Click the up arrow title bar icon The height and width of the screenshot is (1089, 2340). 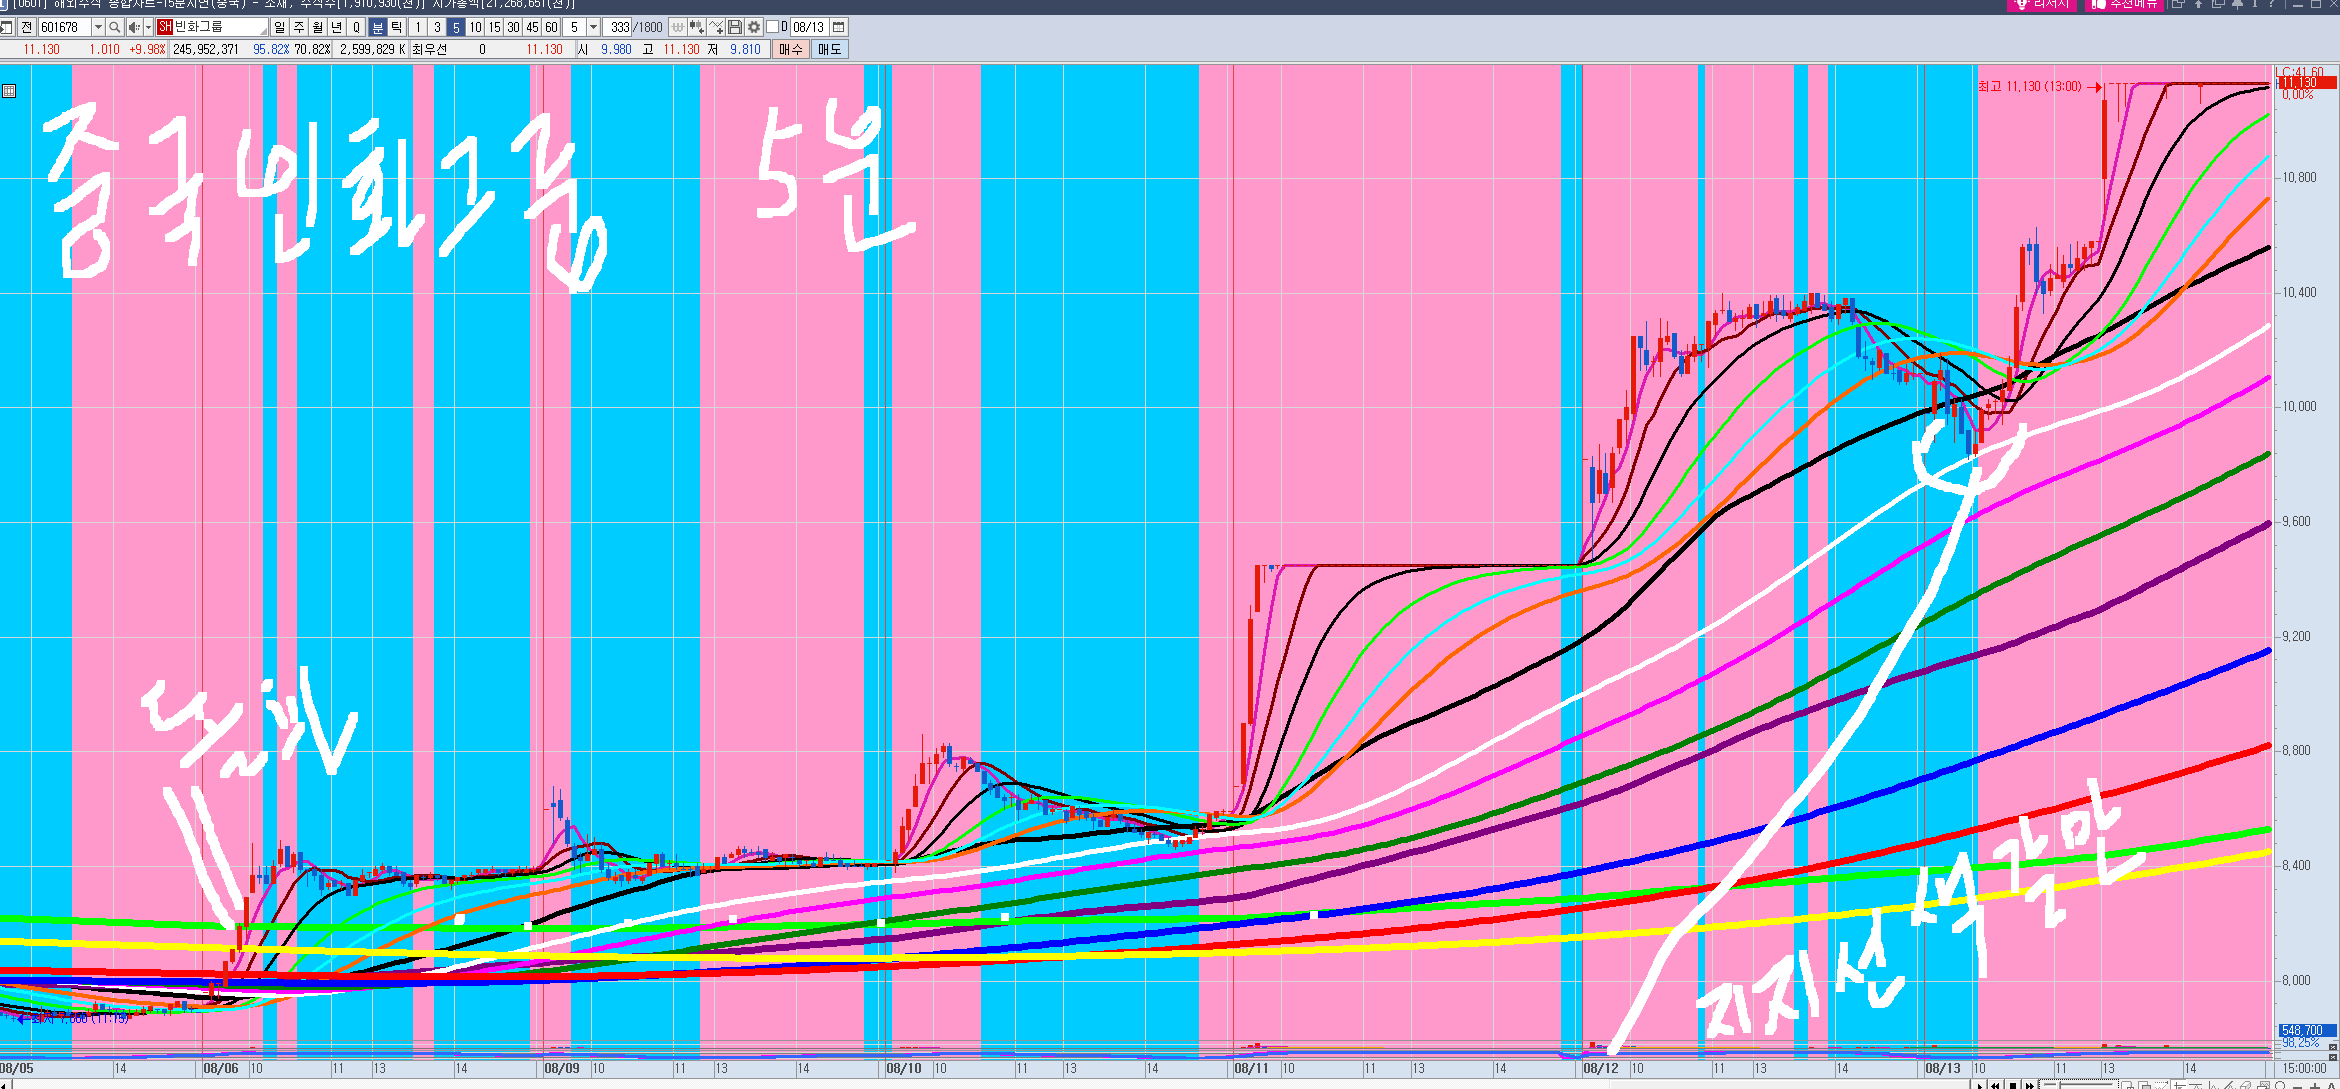2198,4
